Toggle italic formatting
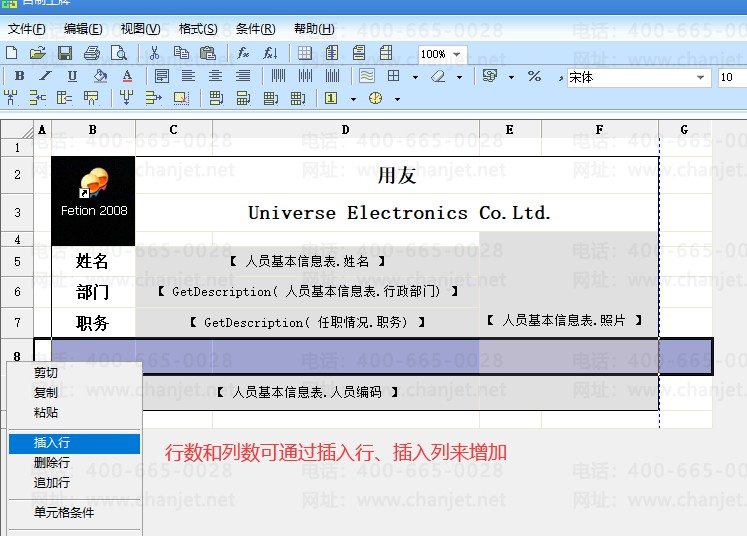The width and height of the screenshot is (747, 536). [45, 76]
